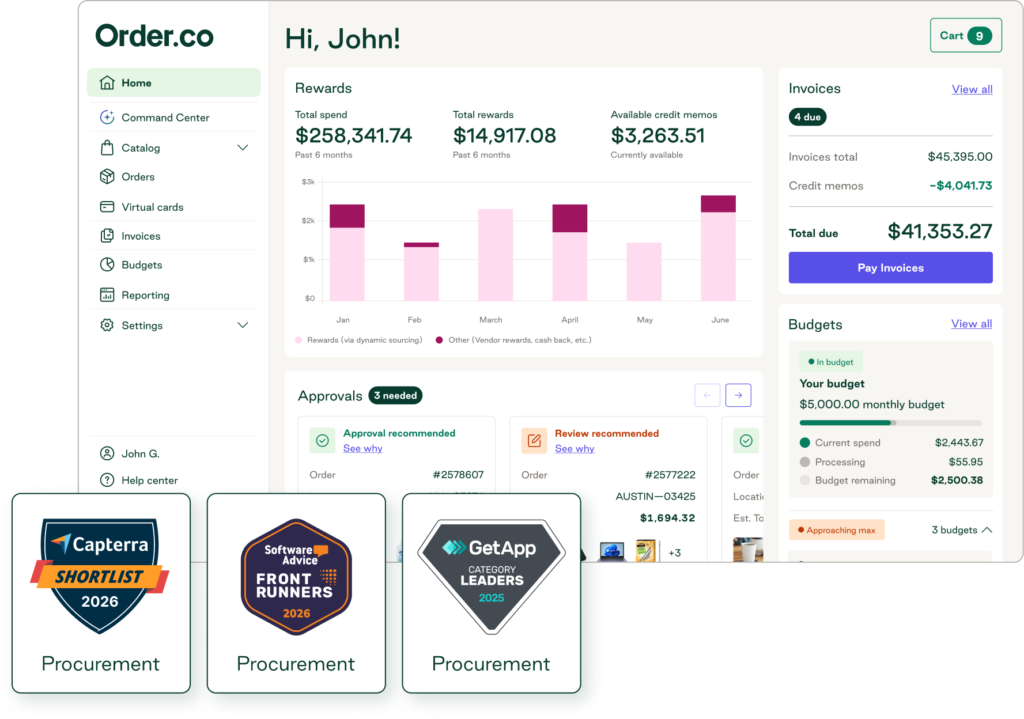Screen dimensions: 1024x719
Task: Click the Virtual cards card icon
Action: coord(107,207)
